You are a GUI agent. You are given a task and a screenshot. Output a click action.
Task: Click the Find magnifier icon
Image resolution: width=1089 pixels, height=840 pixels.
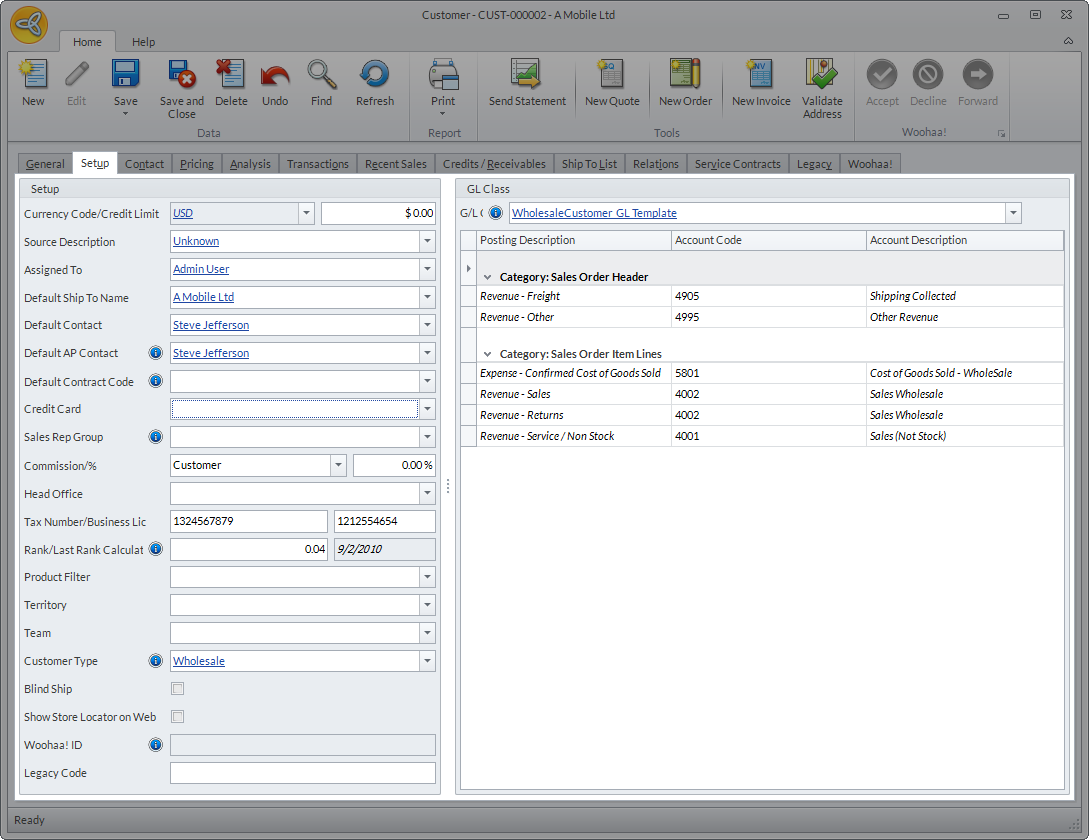(321, 76)
